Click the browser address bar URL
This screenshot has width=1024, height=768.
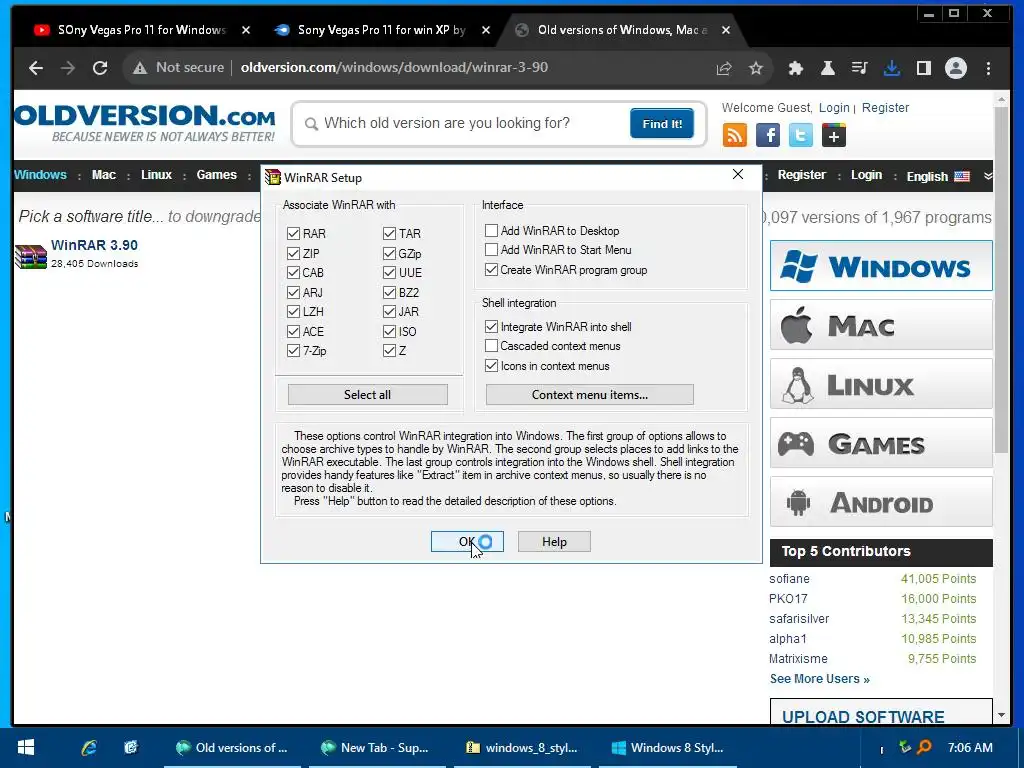[x=394, y=68]
